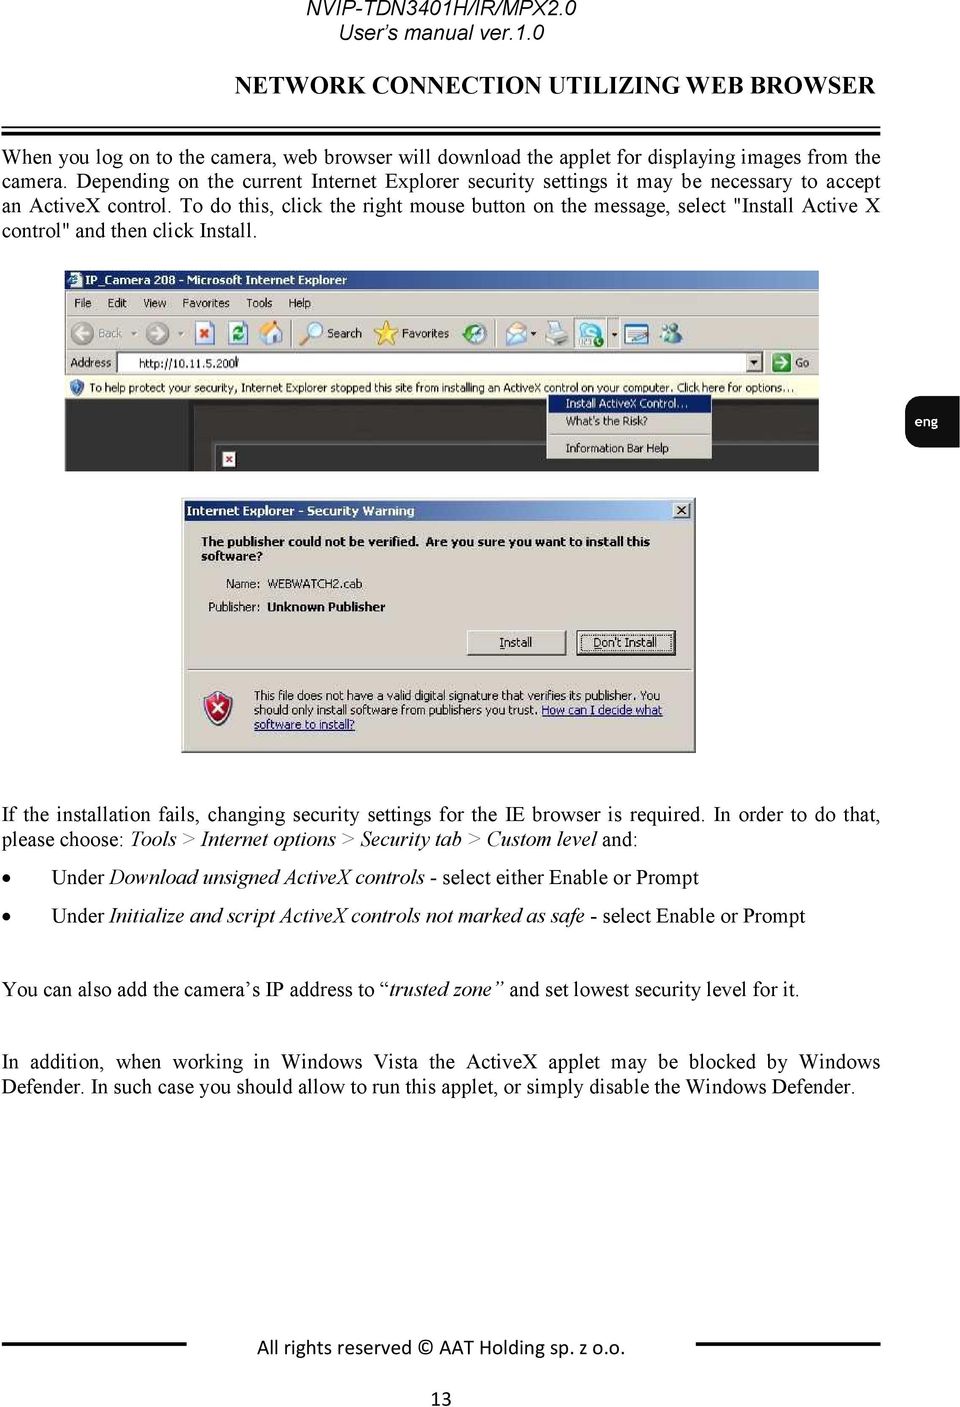The height and width of the screenshot is (1407, 960).
Task: Expand the Back history dropdown arrow
Action: coord(134,333)
